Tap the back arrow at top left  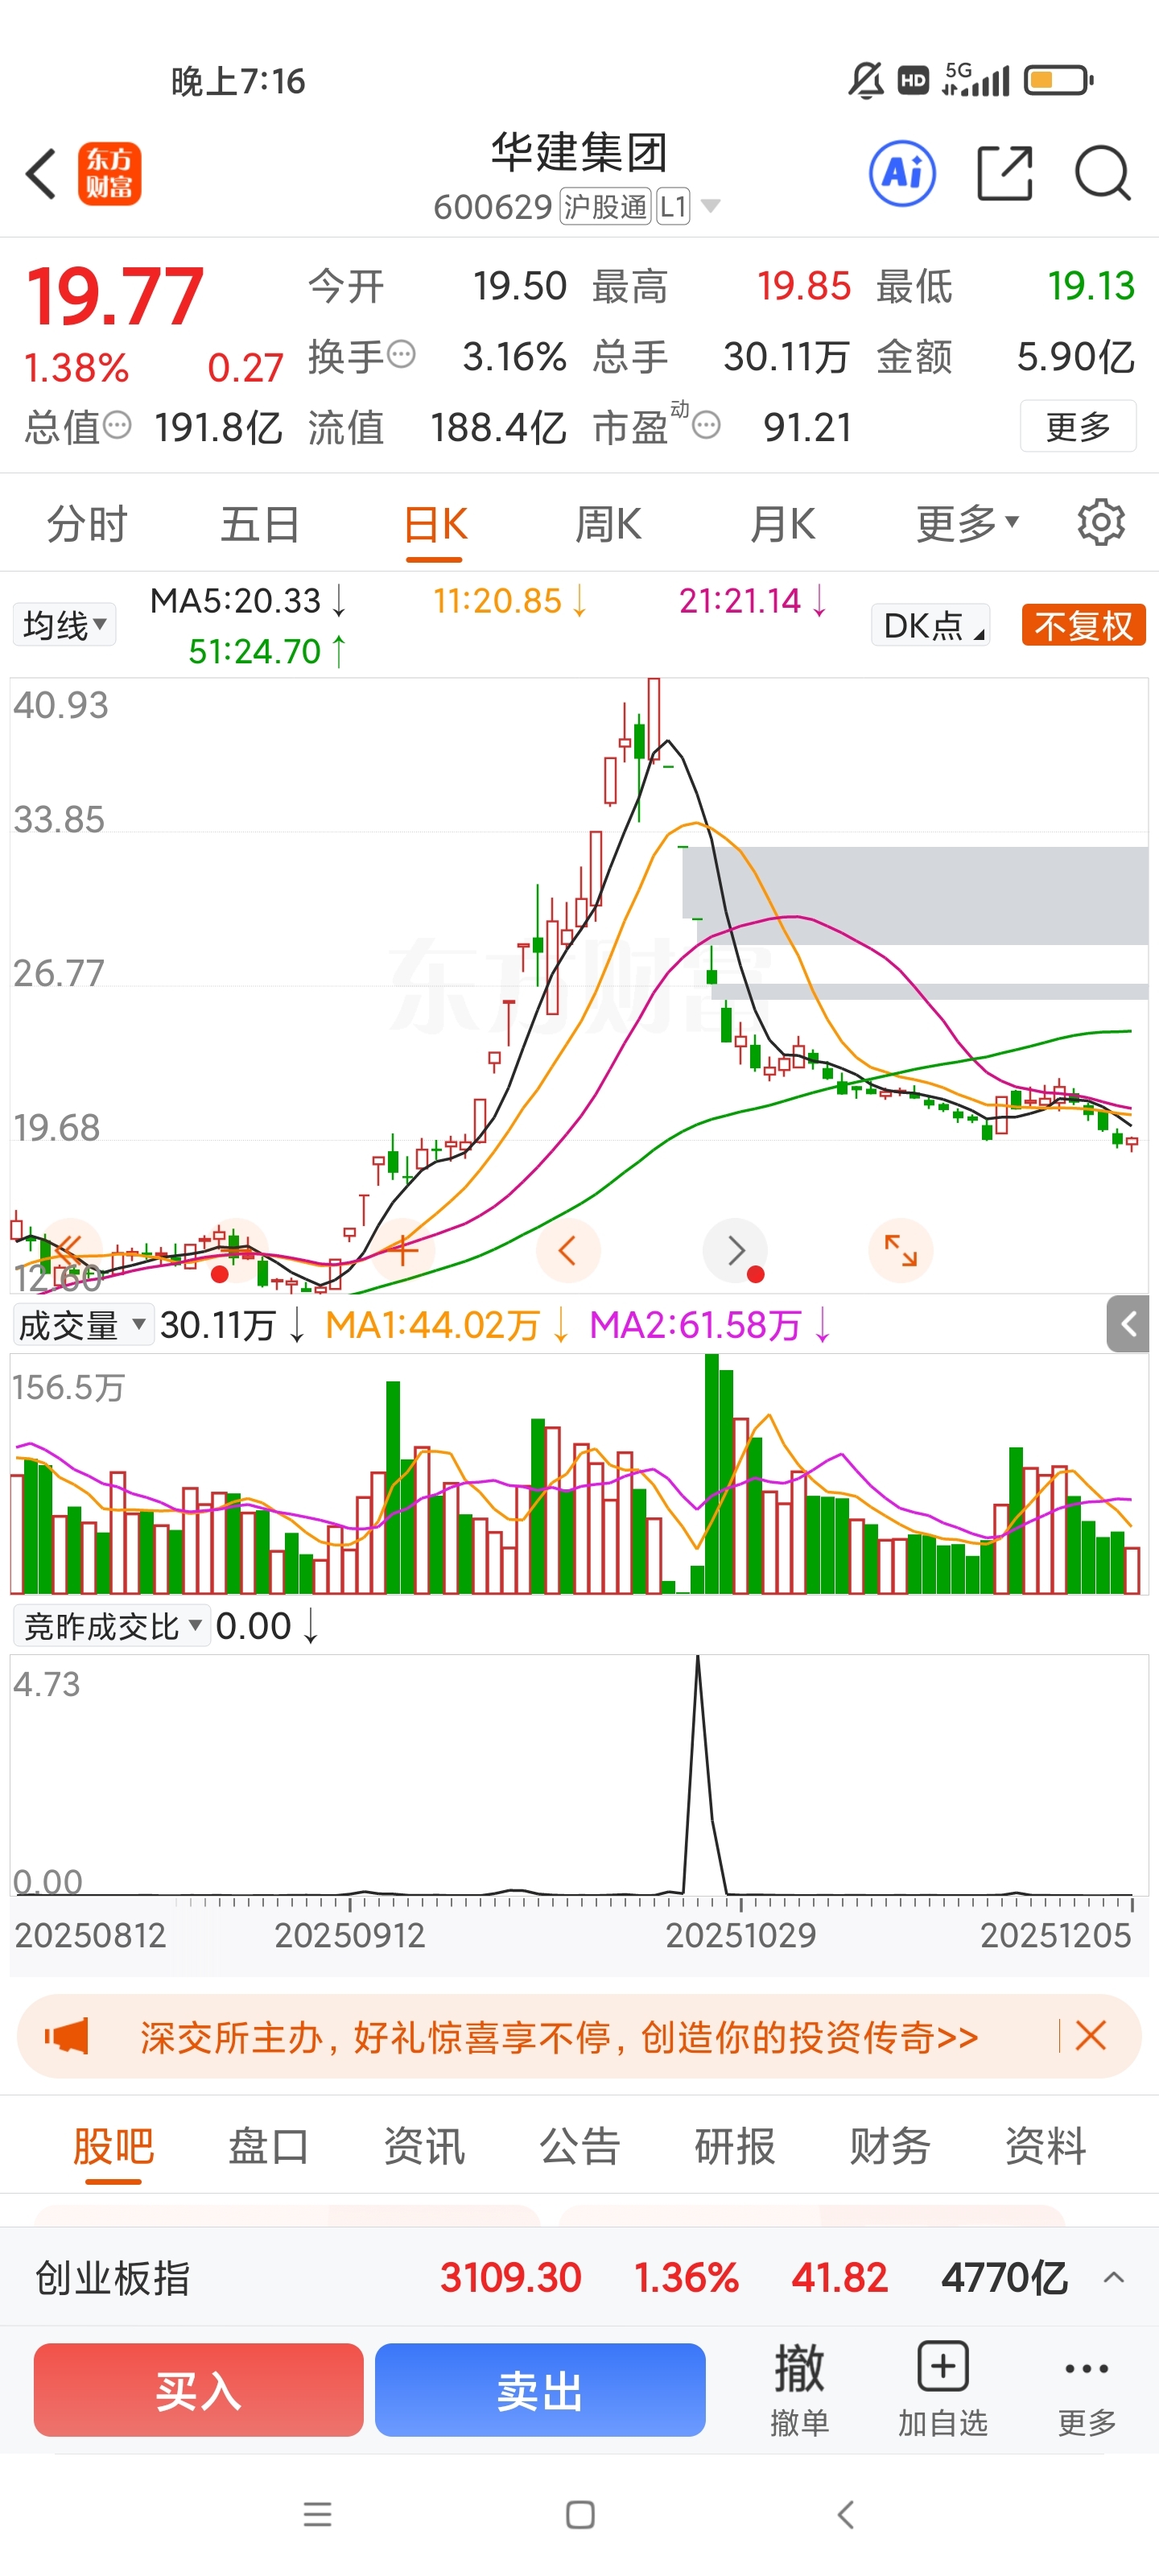41,174
